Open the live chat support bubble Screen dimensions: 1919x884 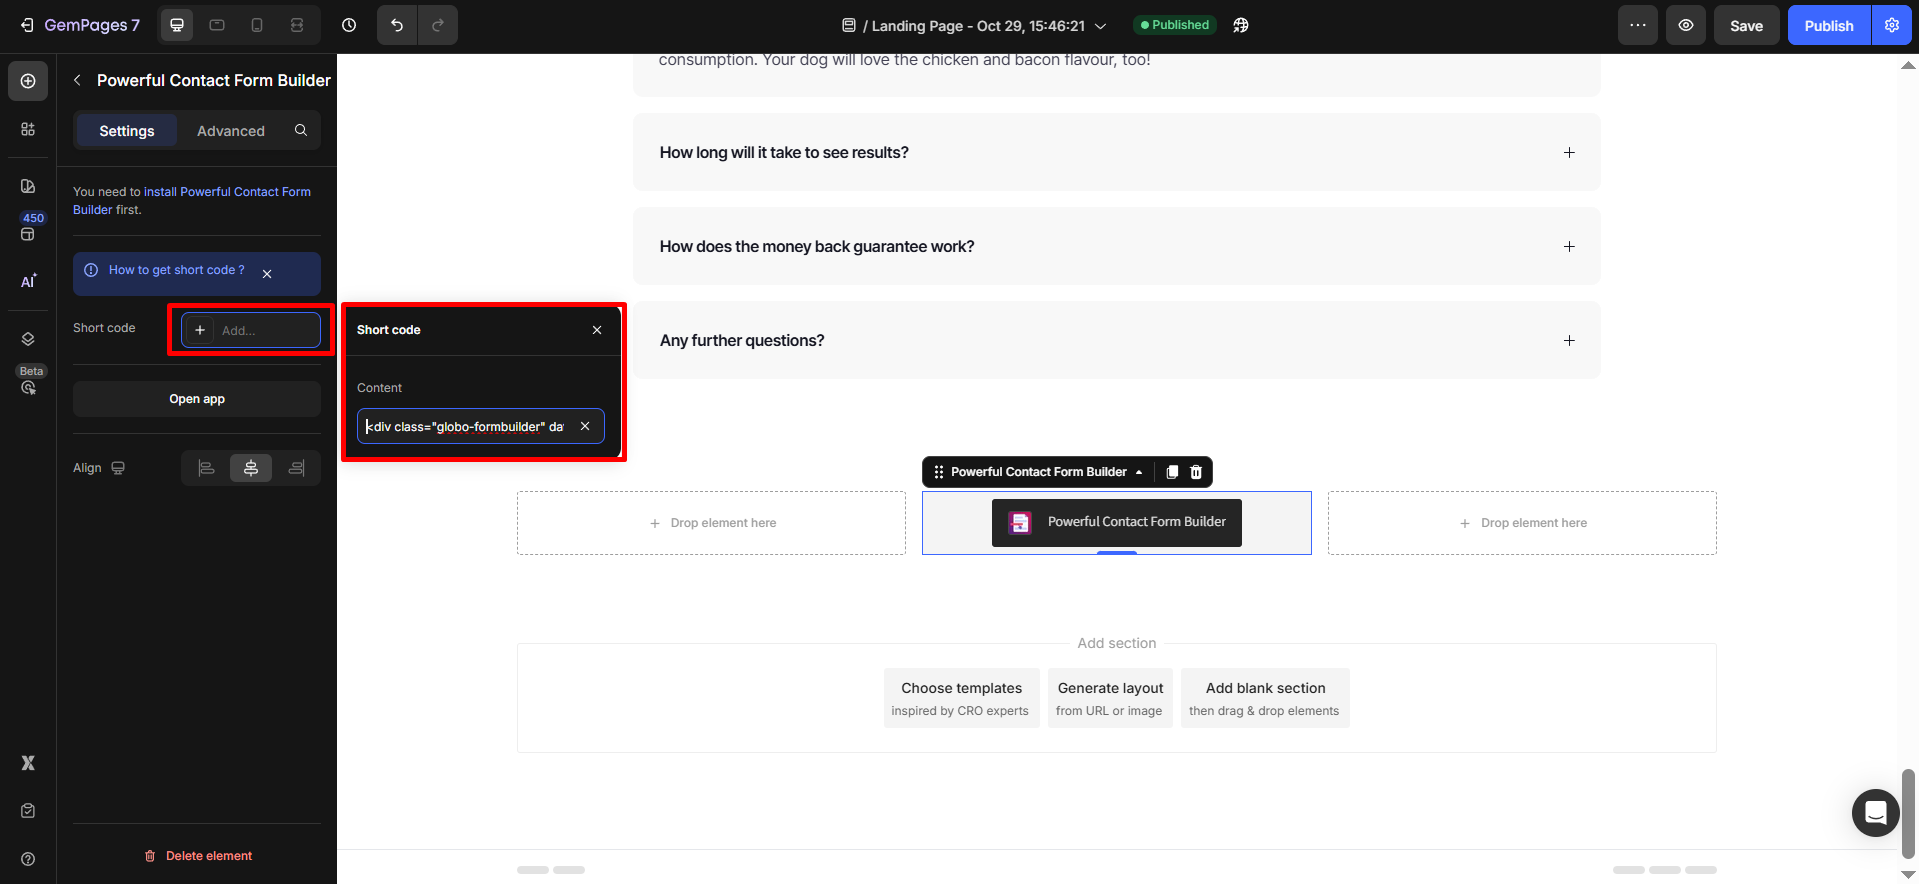[1875, 812]
